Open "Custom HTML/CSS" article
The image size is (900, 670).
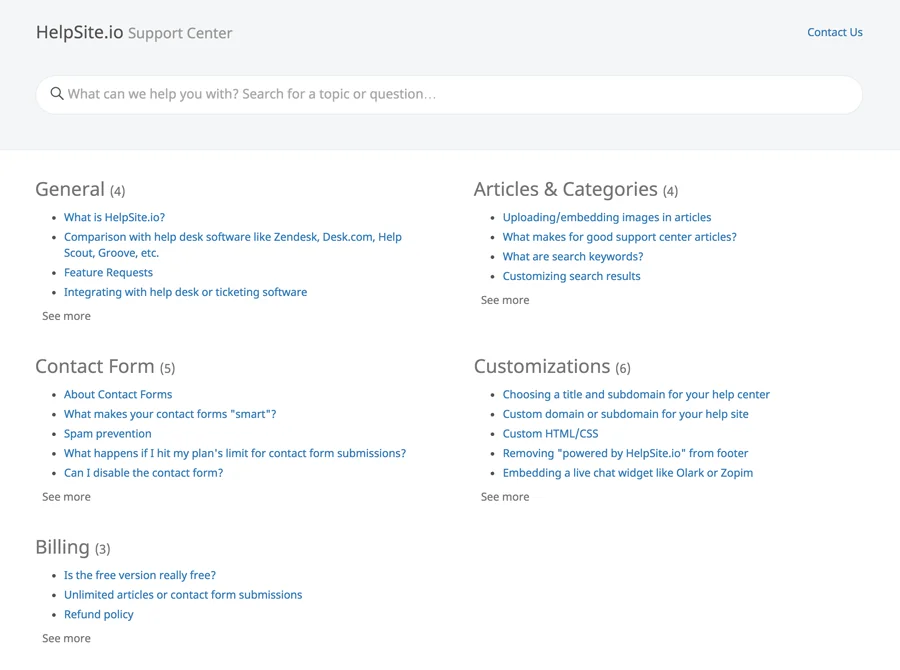(x=550, y=433)
